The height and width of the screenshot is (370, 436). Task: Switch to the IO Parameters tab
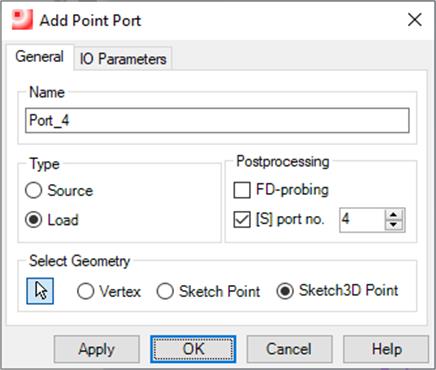coord(123,59)
